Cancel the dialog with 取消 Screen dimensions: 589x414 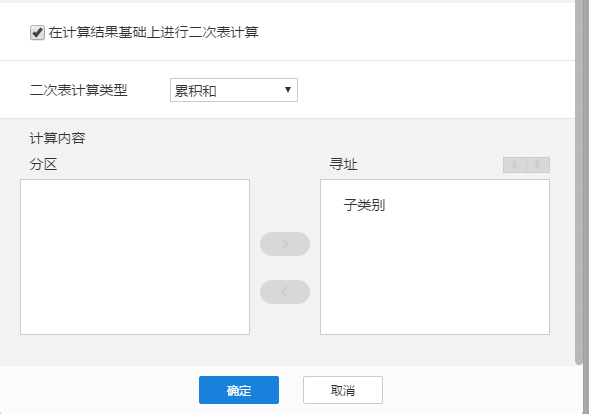pos(343,390)
